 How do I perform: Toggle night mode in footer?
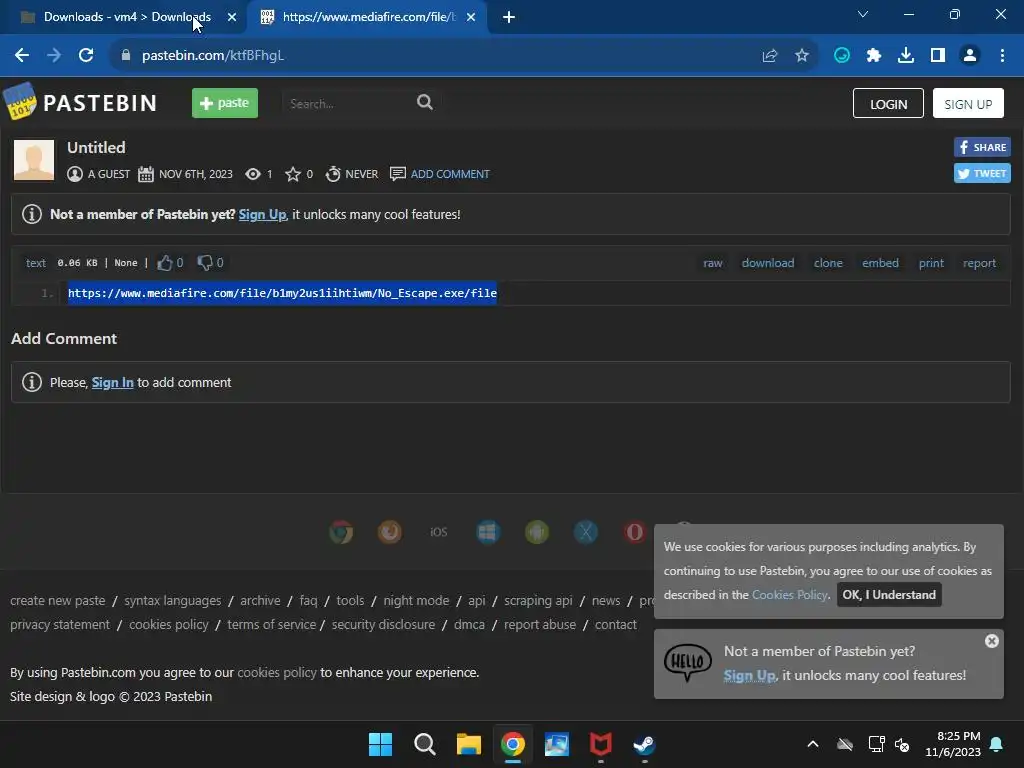point(416,600)
